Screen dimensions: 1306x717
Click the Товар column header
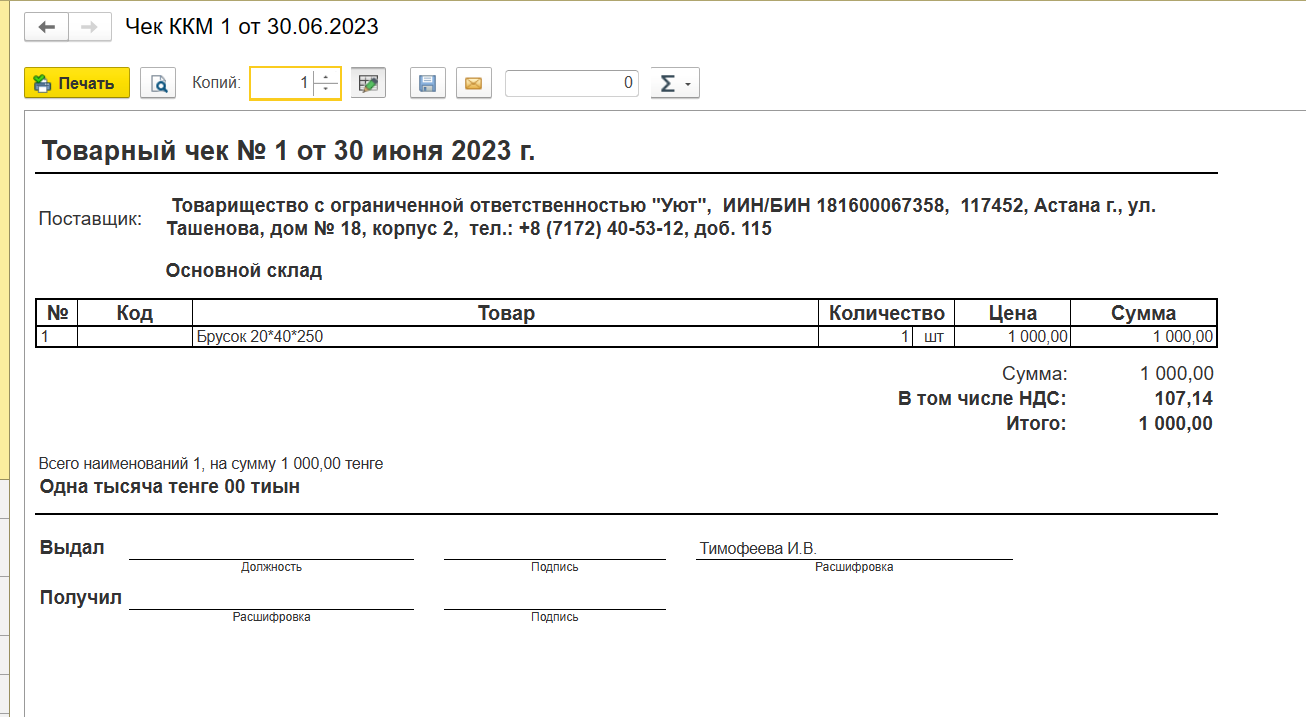505,313
